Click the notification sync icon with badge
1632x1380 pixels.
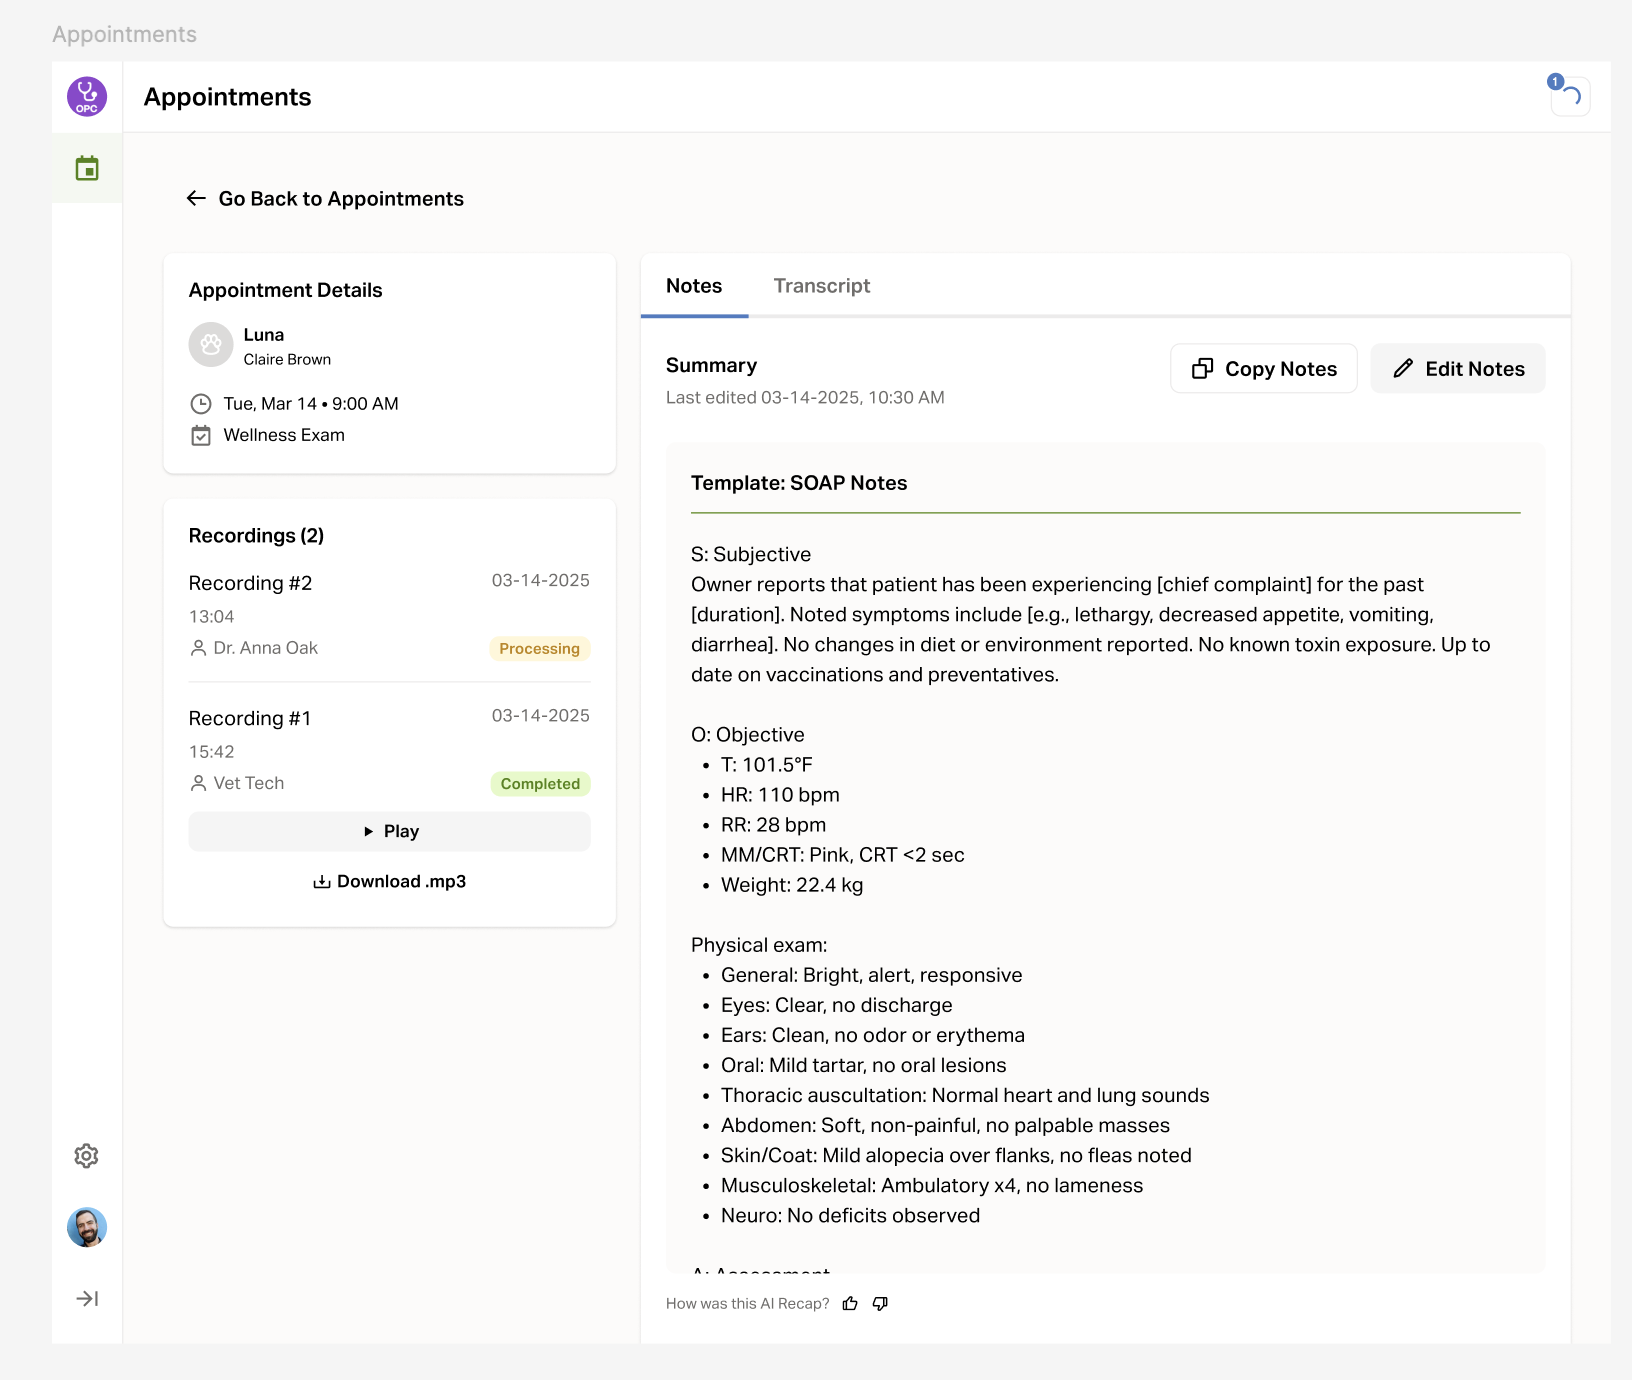[x=1570, y=96]
